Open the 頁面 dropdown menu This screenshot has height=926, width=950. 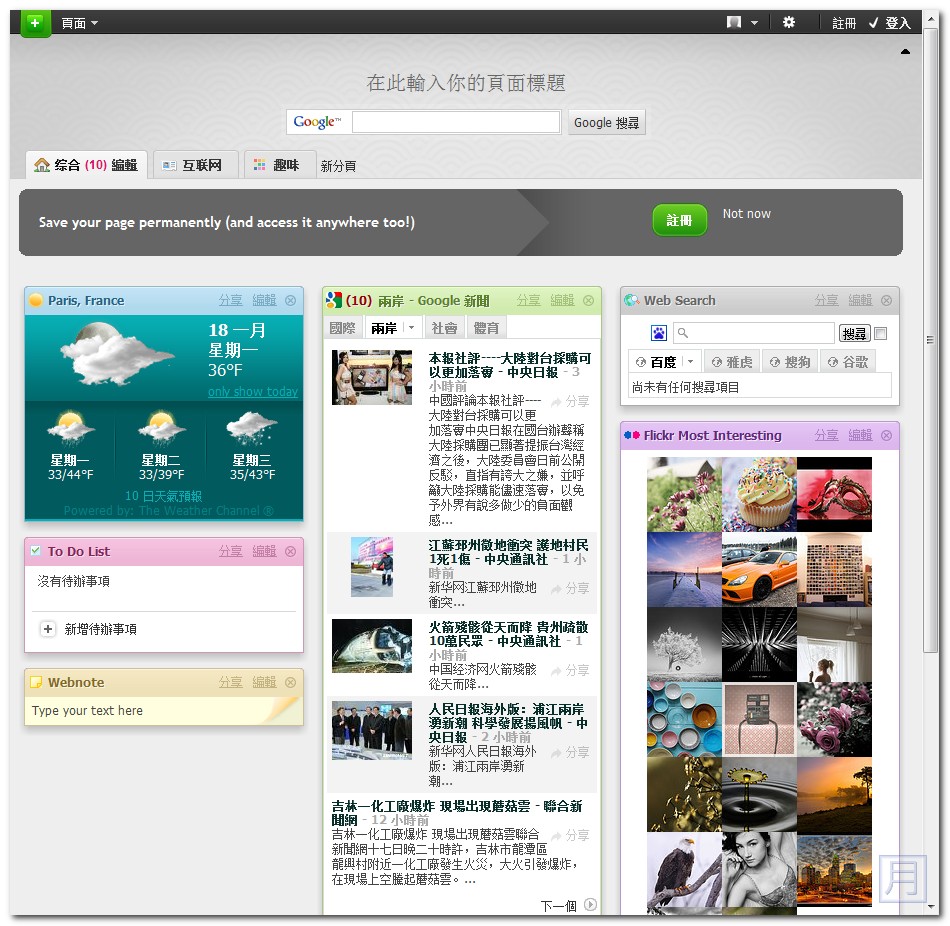[80, 23]
